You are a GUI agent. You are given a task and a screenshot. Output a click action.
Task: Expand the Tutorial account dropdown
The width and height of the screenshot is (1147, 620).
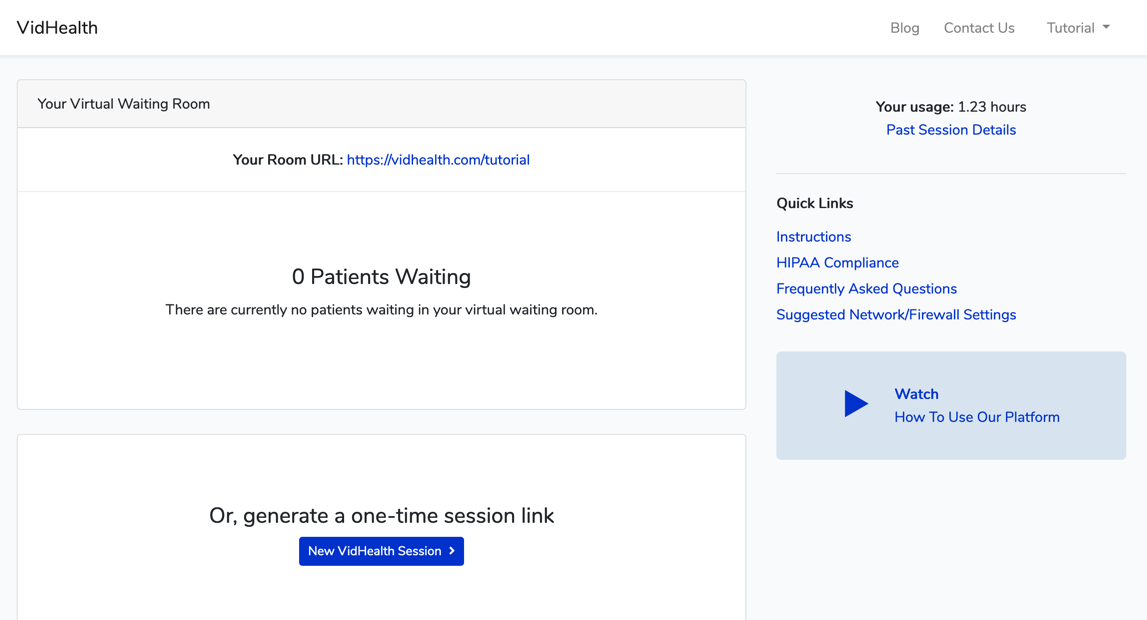coord(1078,28)
